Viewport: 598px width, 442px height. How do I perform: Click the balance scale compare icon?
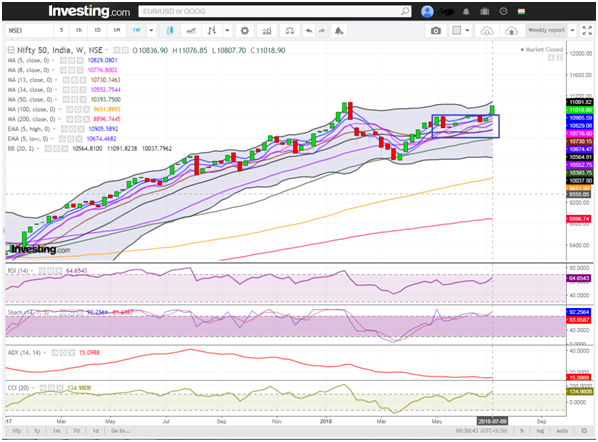pos(290,31)
